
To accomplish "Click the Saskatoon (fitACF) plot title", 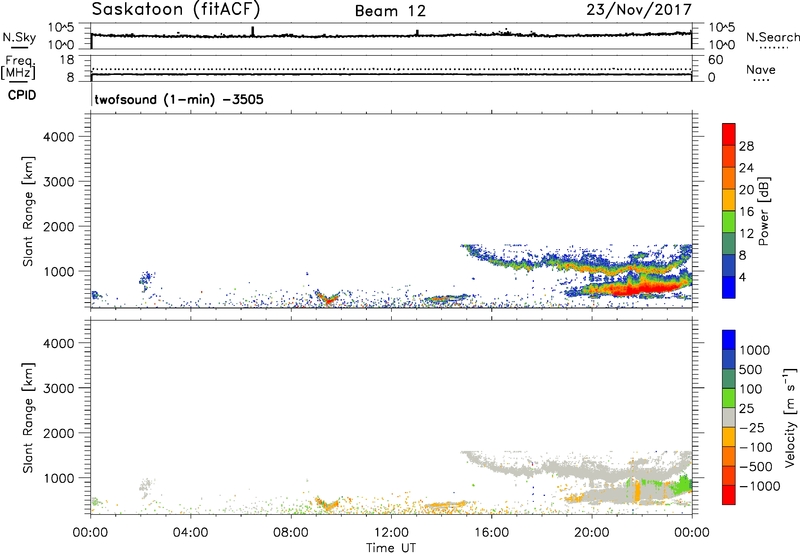I will click(176, 9).
